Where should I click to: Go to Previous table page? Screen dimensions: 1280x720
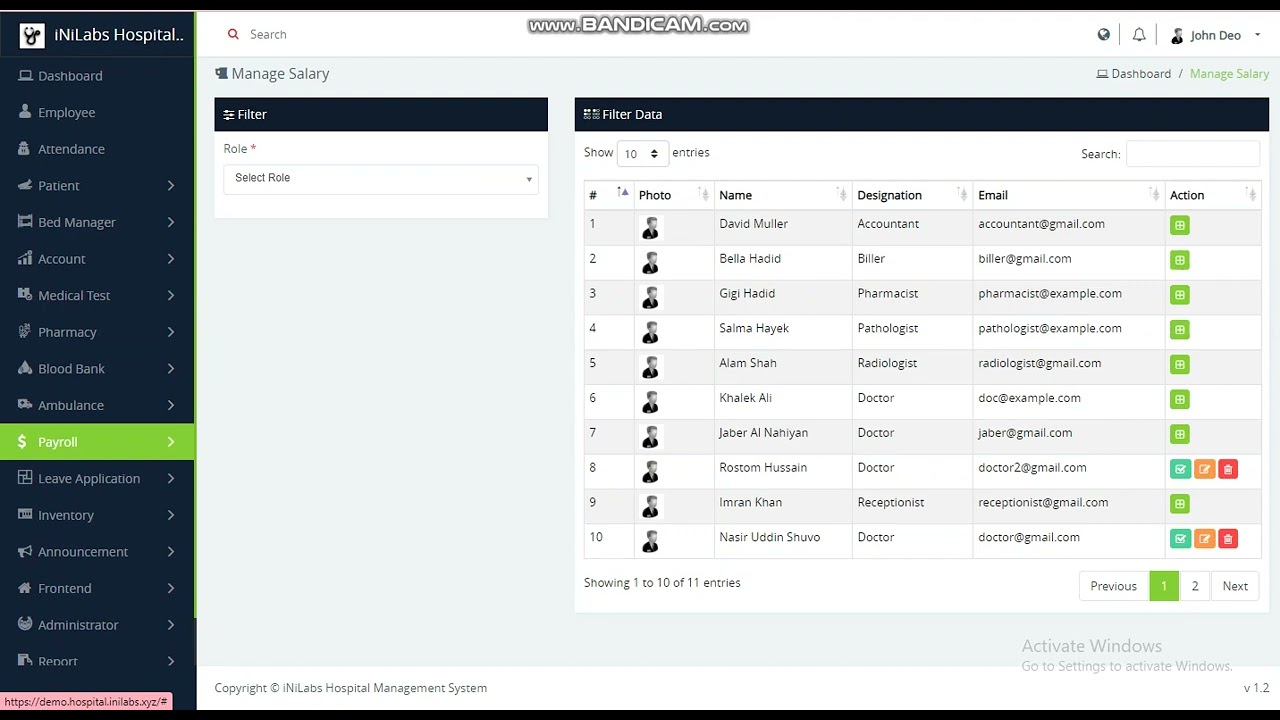(1113, 587)
